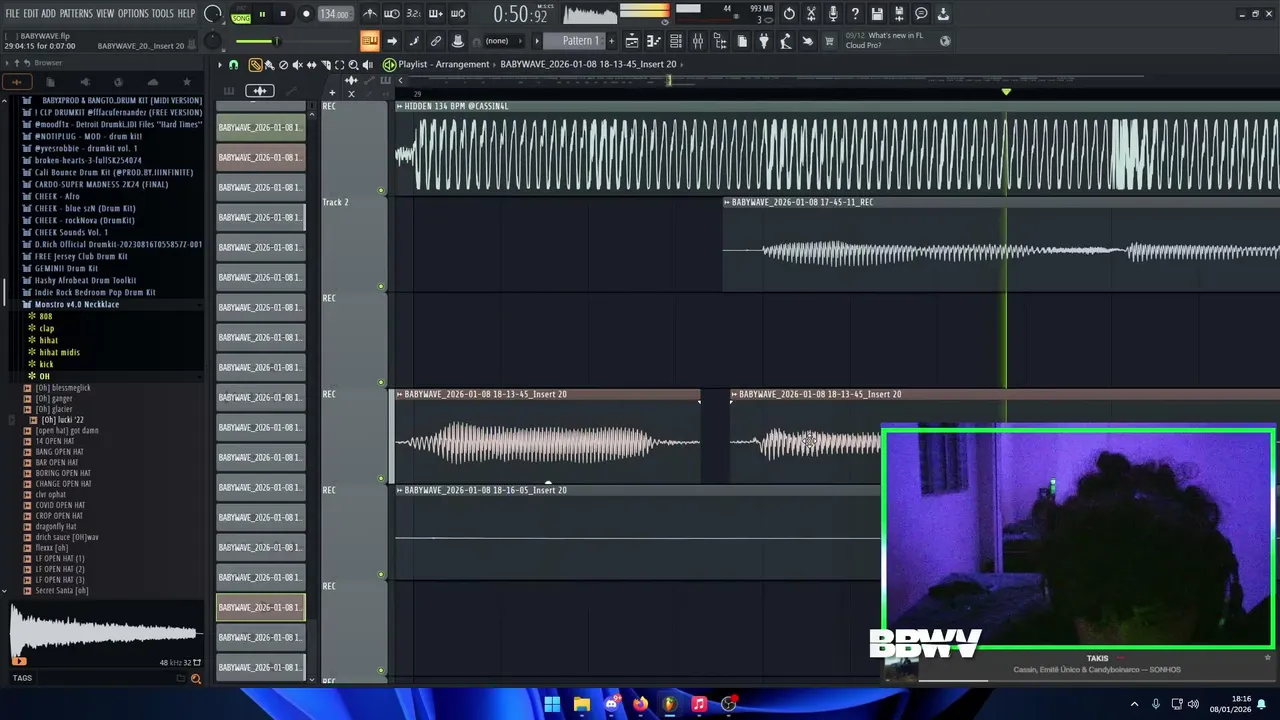
Task: Open the 17-45-11_REC clip menu arrow
Action: [727, 202]
